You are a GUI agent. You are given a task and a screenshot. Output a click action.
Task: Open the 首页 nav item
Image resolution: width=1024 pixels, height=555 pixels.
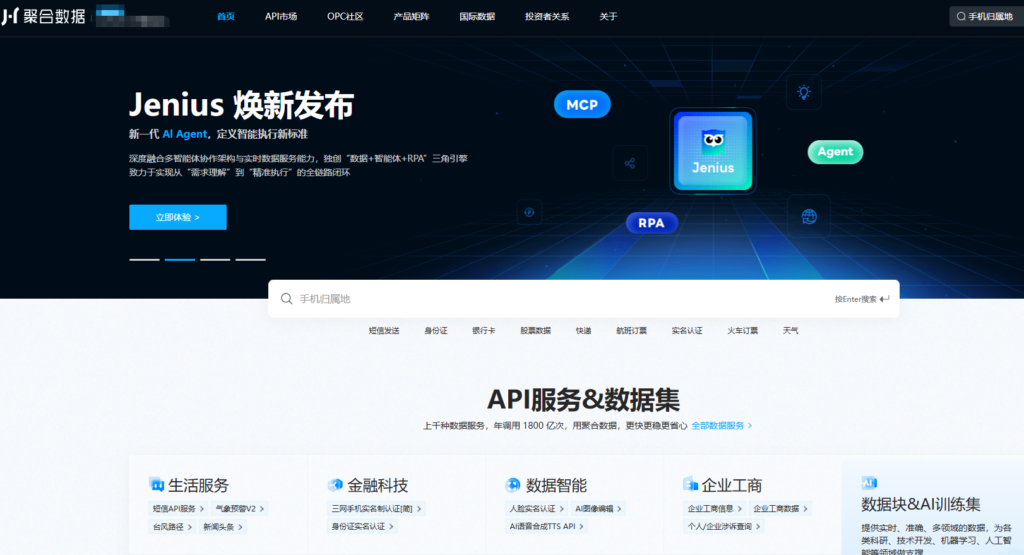226,16
